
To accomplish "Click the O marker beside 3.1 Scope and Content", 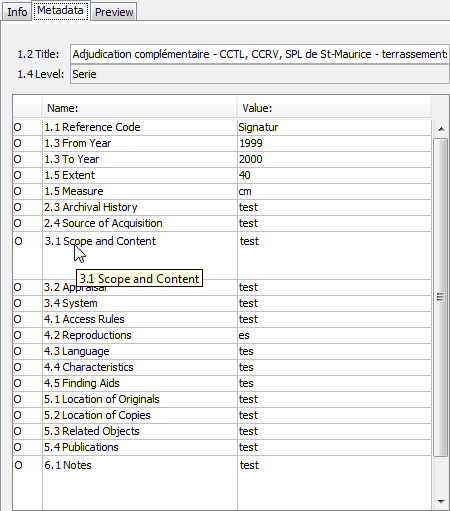I will coord(19,241).
